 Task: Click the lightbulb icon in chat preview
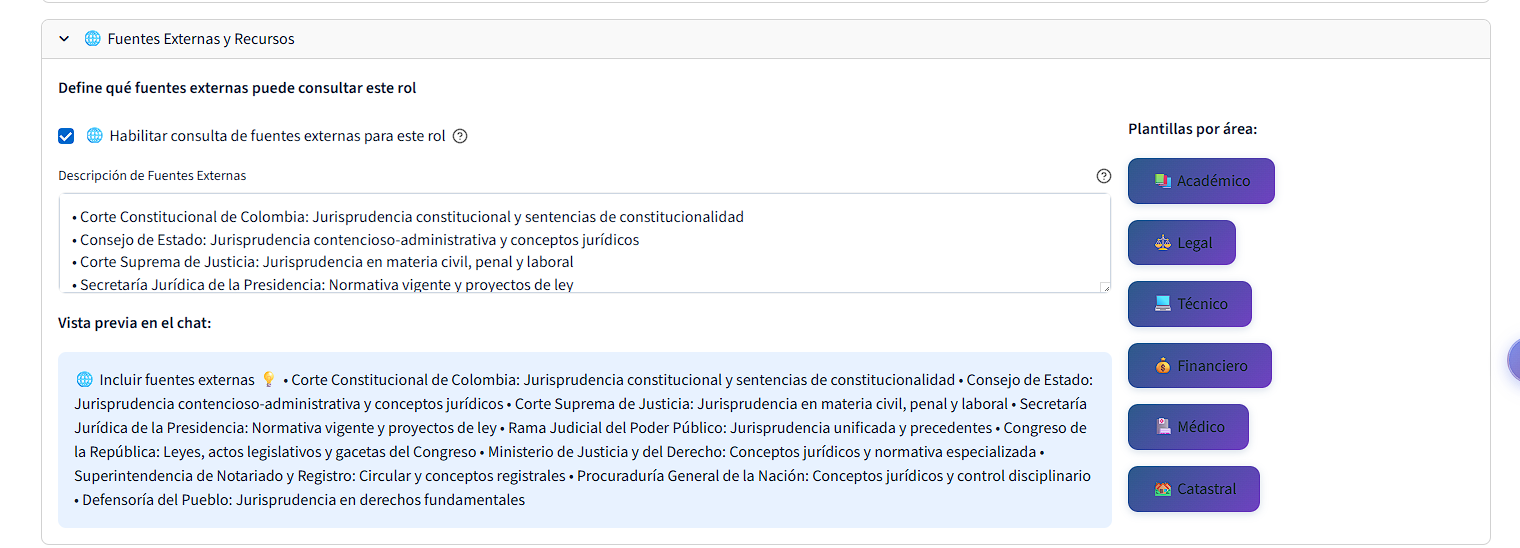[268, 379]
